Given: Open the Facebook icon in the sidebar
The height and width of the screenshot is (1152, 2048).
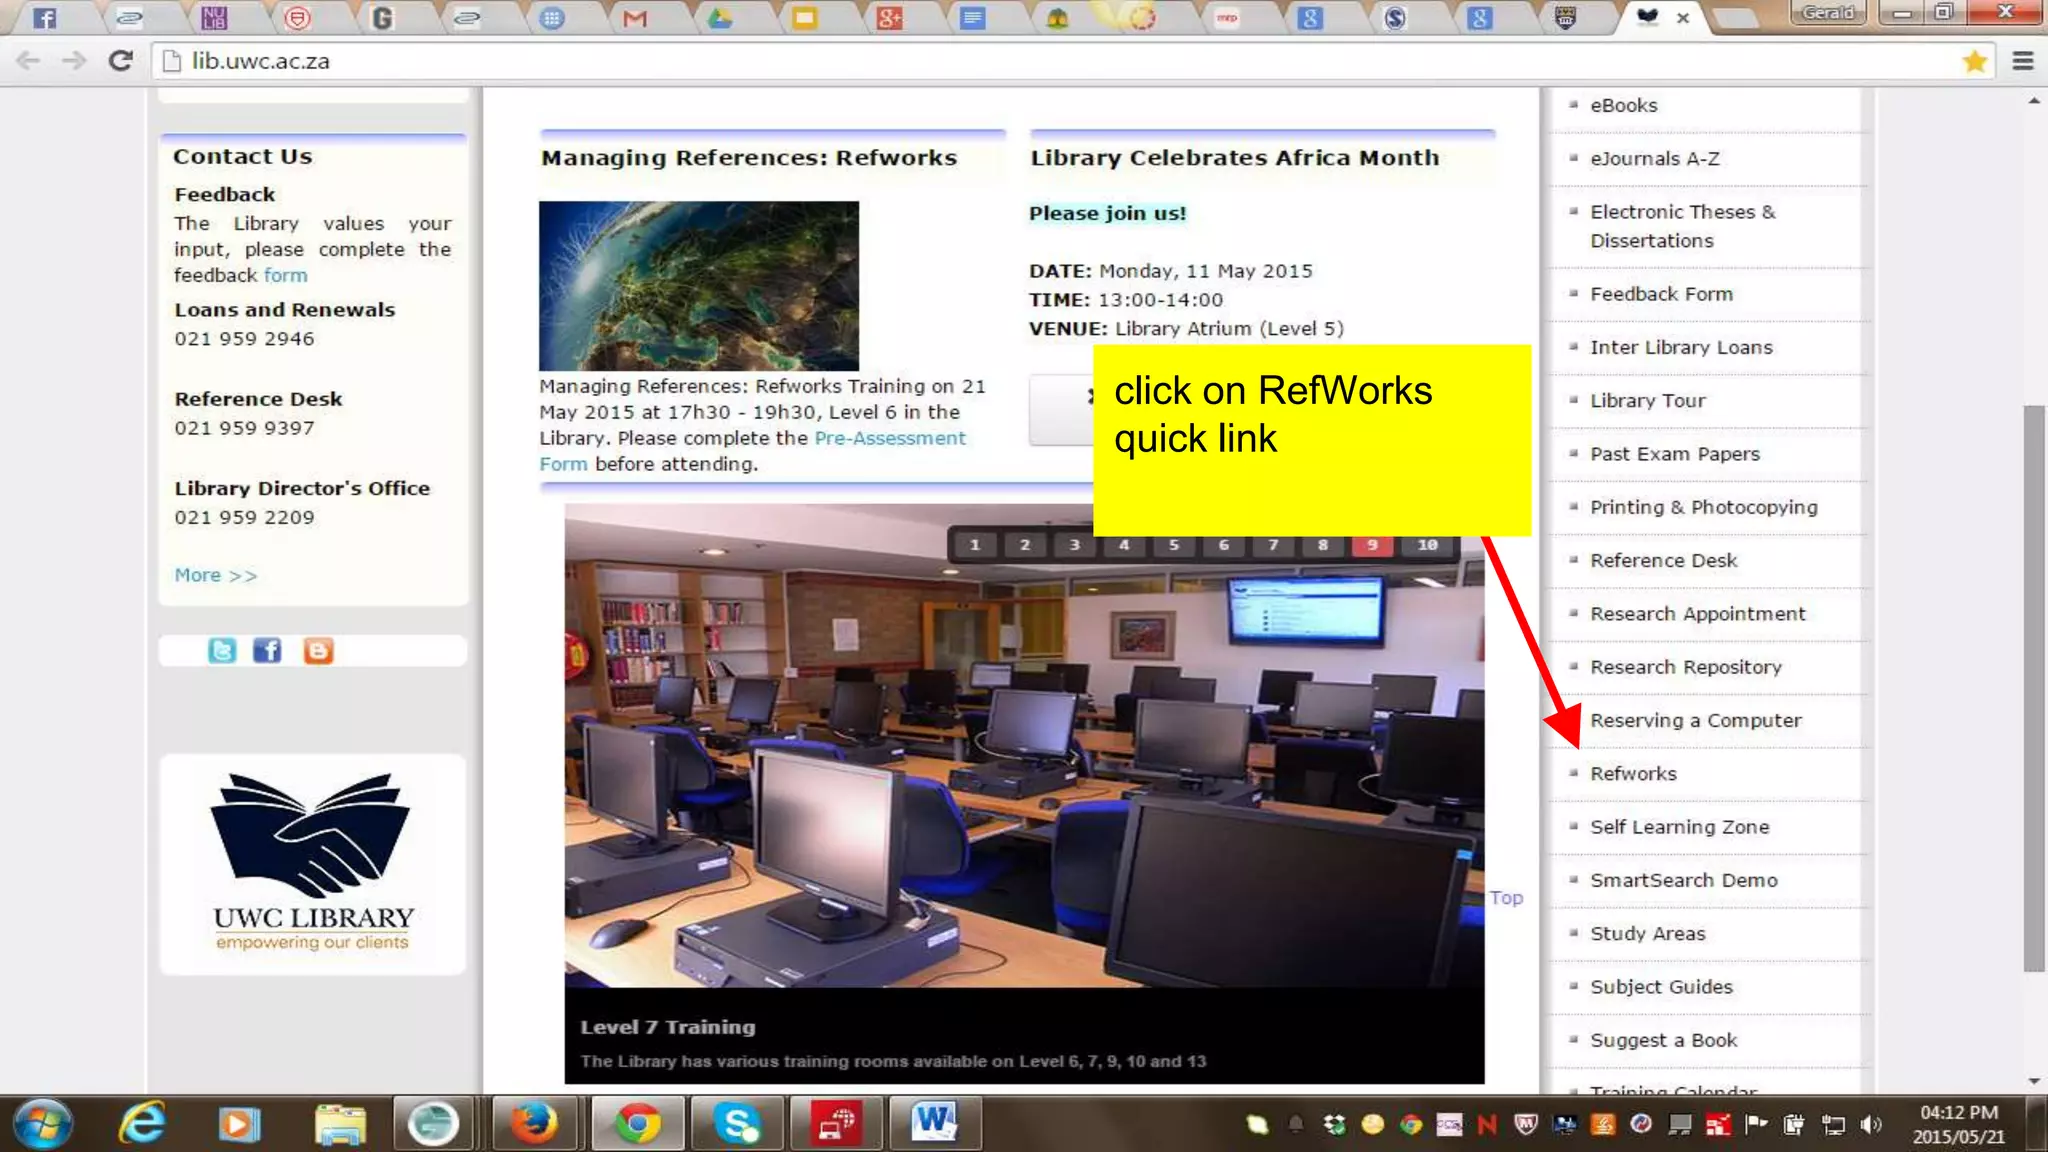Looking at the screenshot, I should point(267,651).
